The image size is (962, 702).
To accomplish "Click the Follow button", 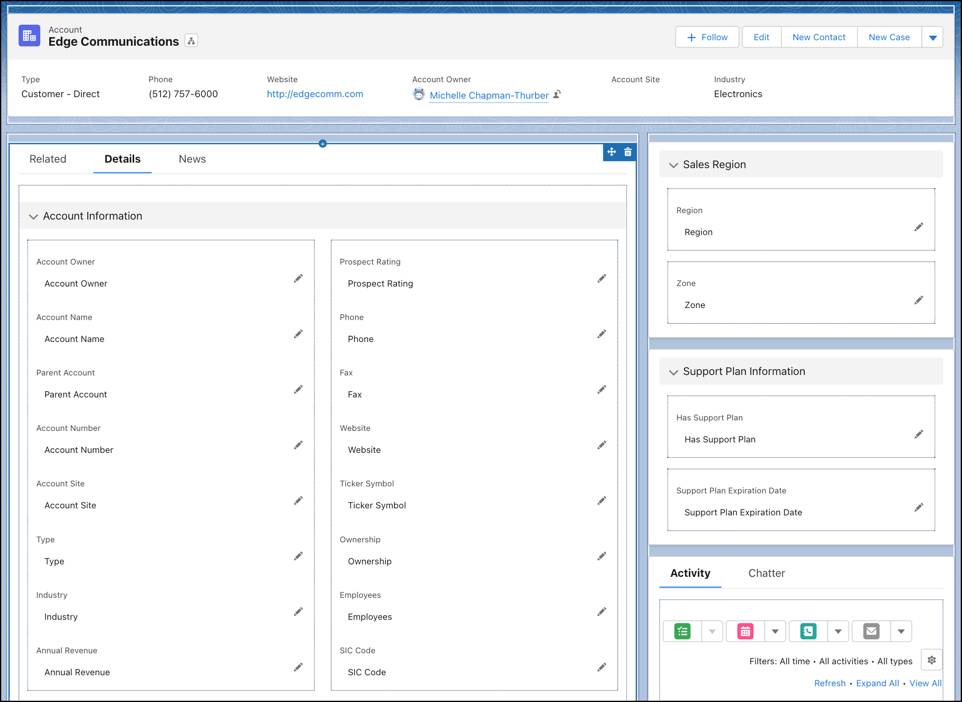I will (x=707, y=37).
